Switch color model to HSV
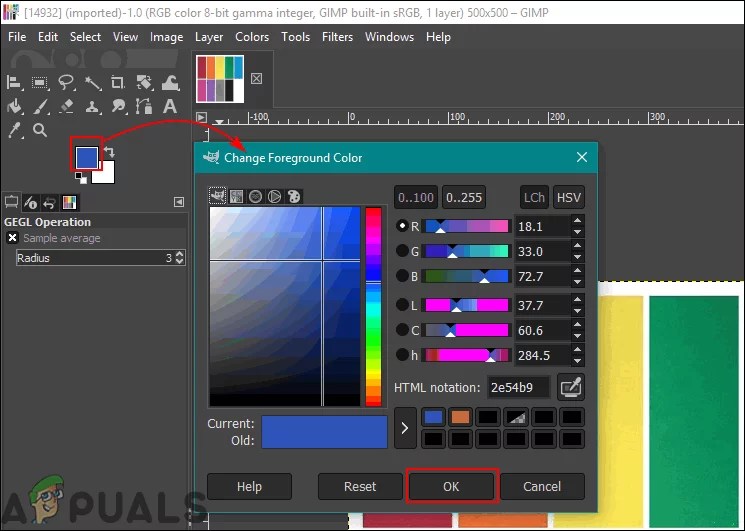 pyautogui.click(x=569, y=197)
